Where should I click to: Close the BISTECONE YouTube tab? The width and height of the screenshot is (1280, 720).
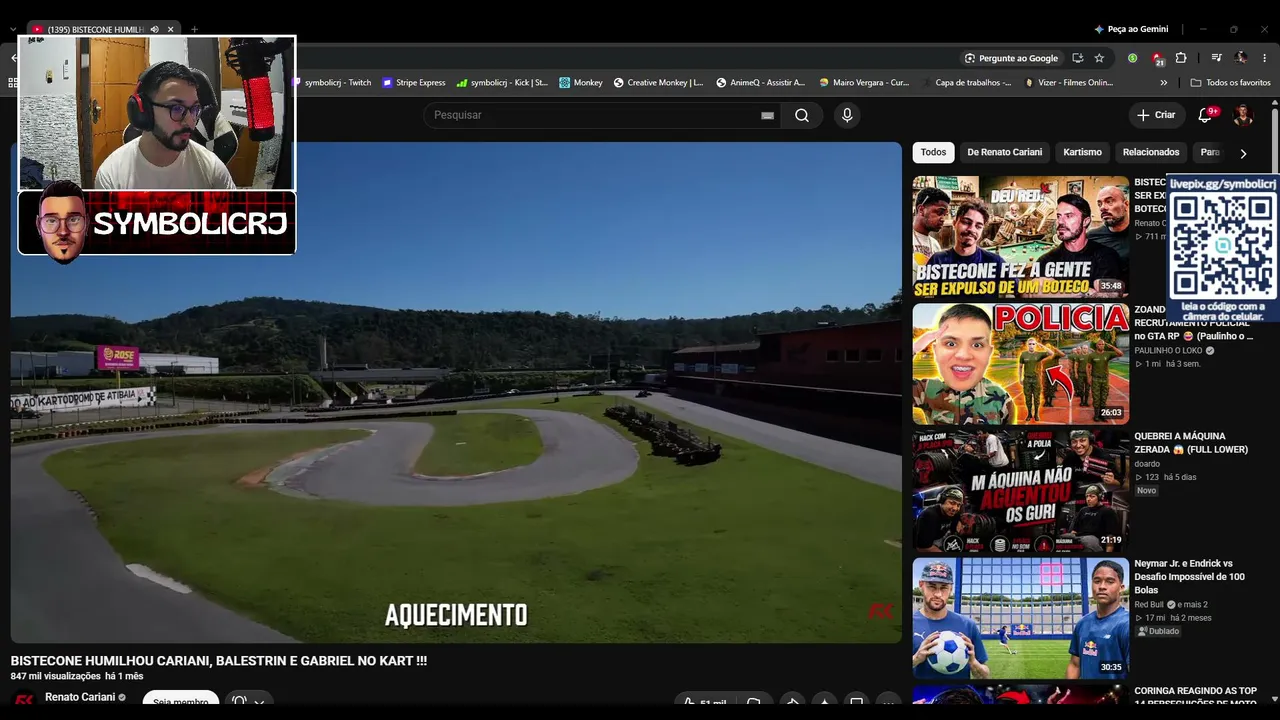point(171,29)
